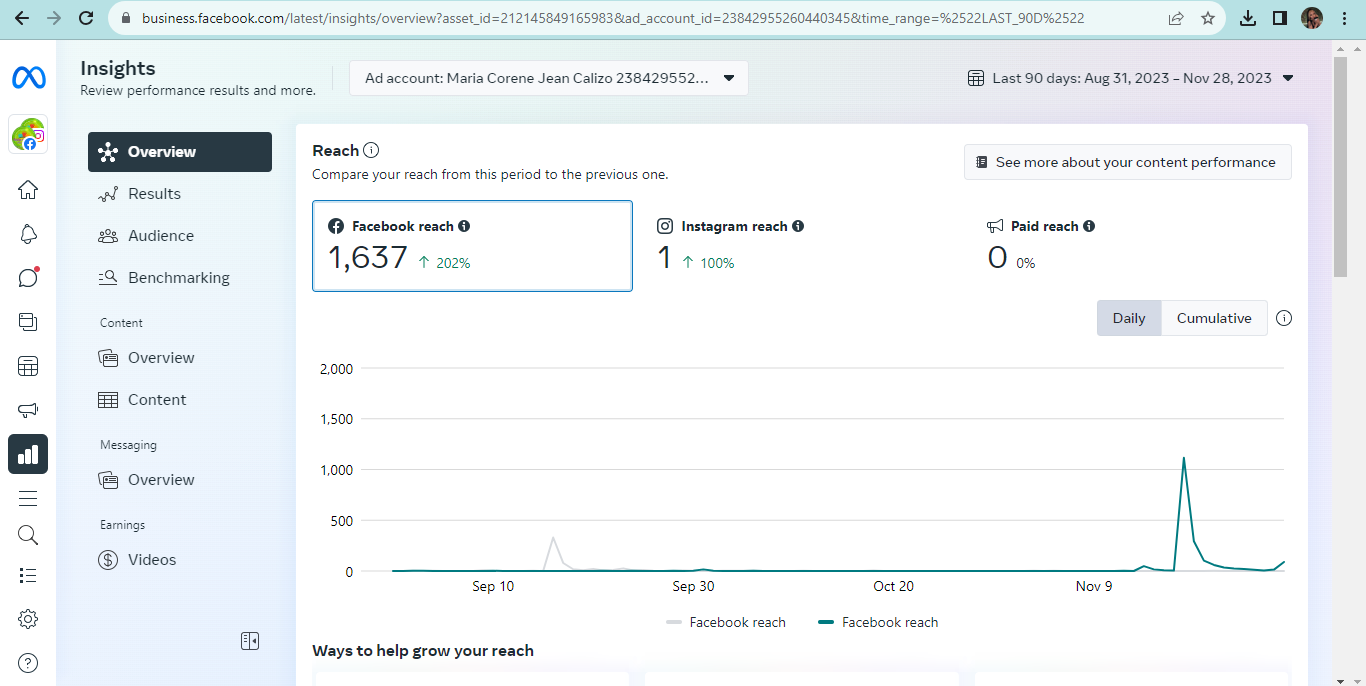Click info icon next to Paid reach

1089,227
